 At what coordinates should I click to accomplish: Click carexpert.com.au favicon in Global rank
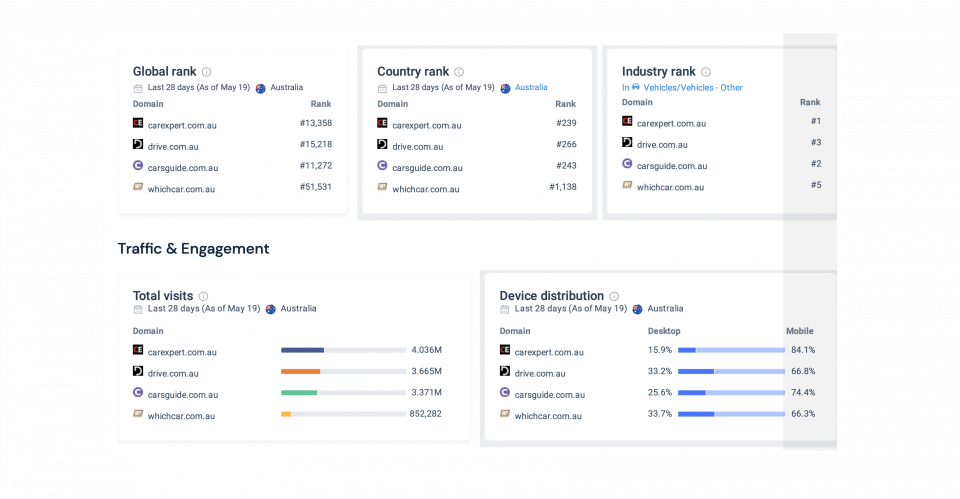coord(138,124)
